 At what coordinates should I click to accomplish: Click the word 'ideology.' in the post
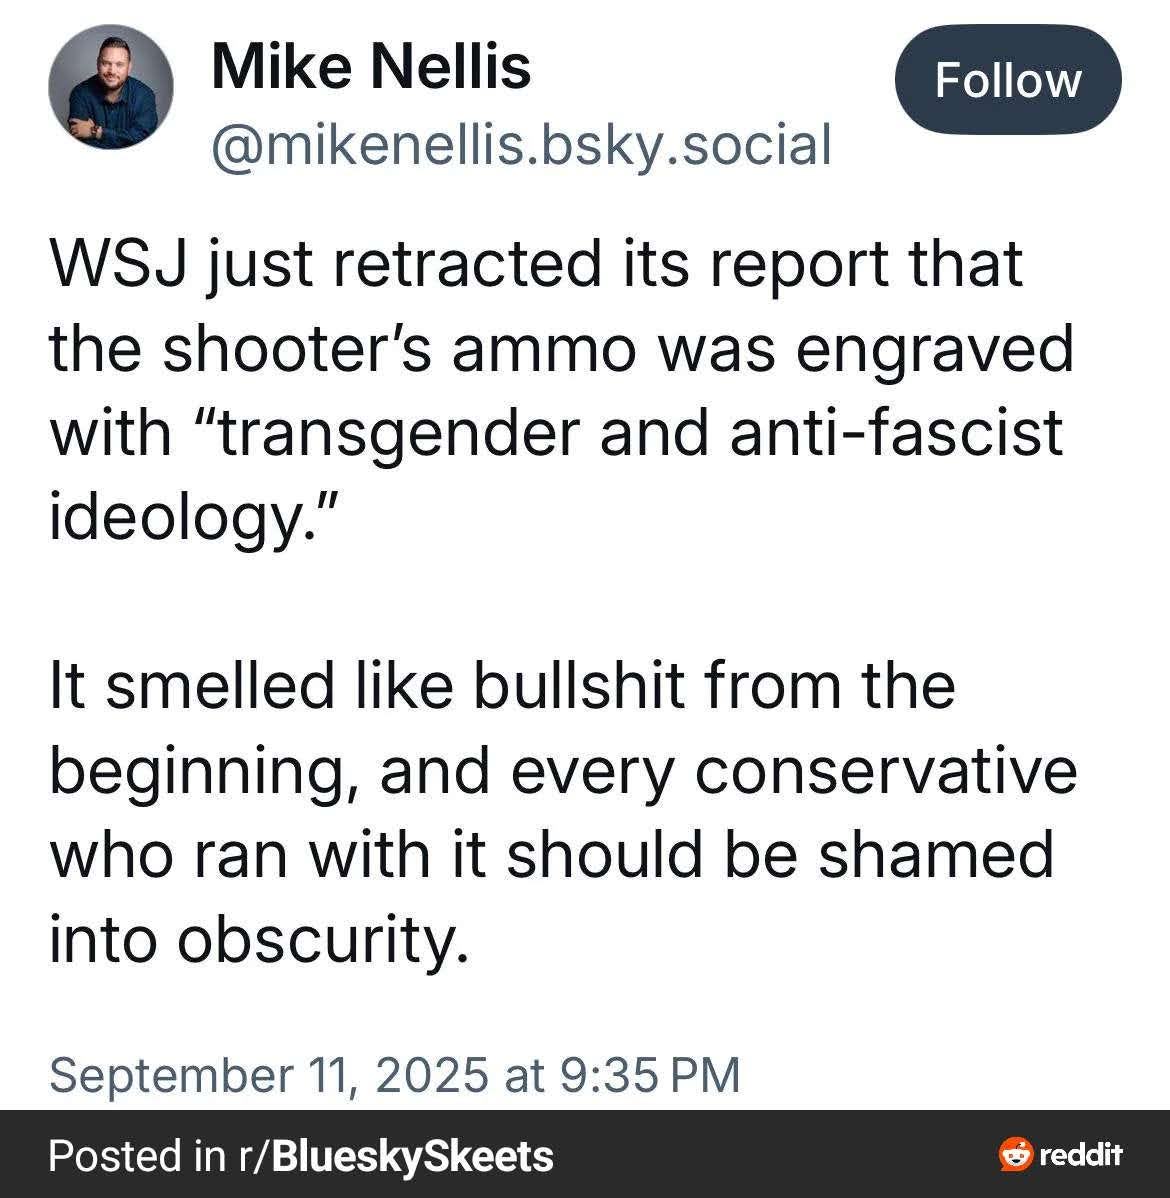click(193, 516)
